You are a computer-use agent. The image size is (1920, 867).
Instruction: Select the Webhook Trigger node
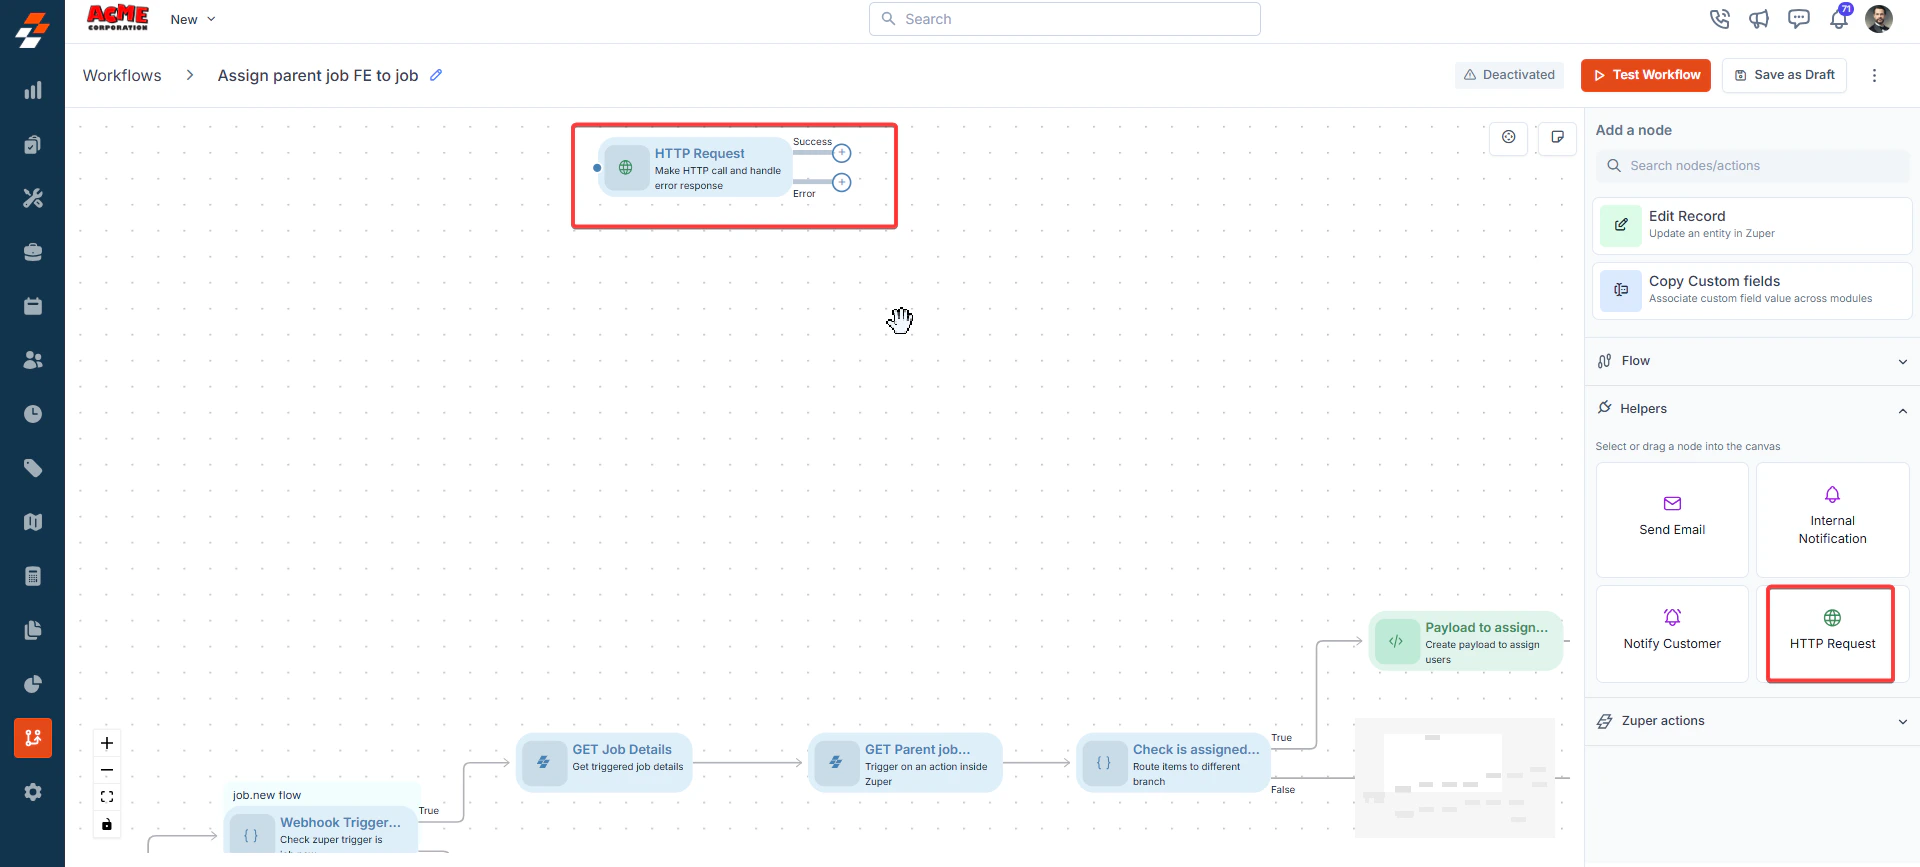coord(321,829)
